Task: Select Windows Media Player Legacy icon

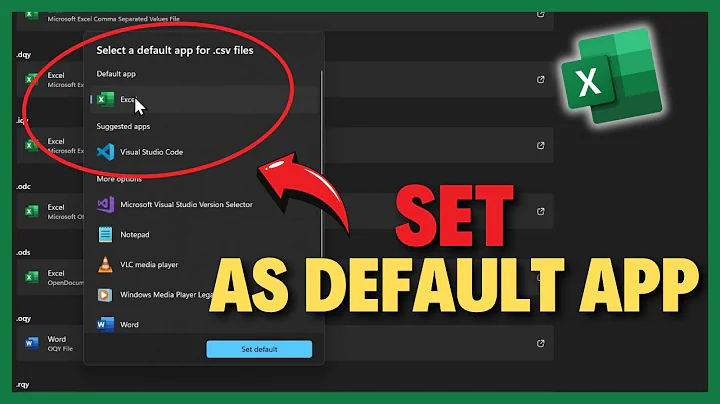Action: click(x=105, y=295)
